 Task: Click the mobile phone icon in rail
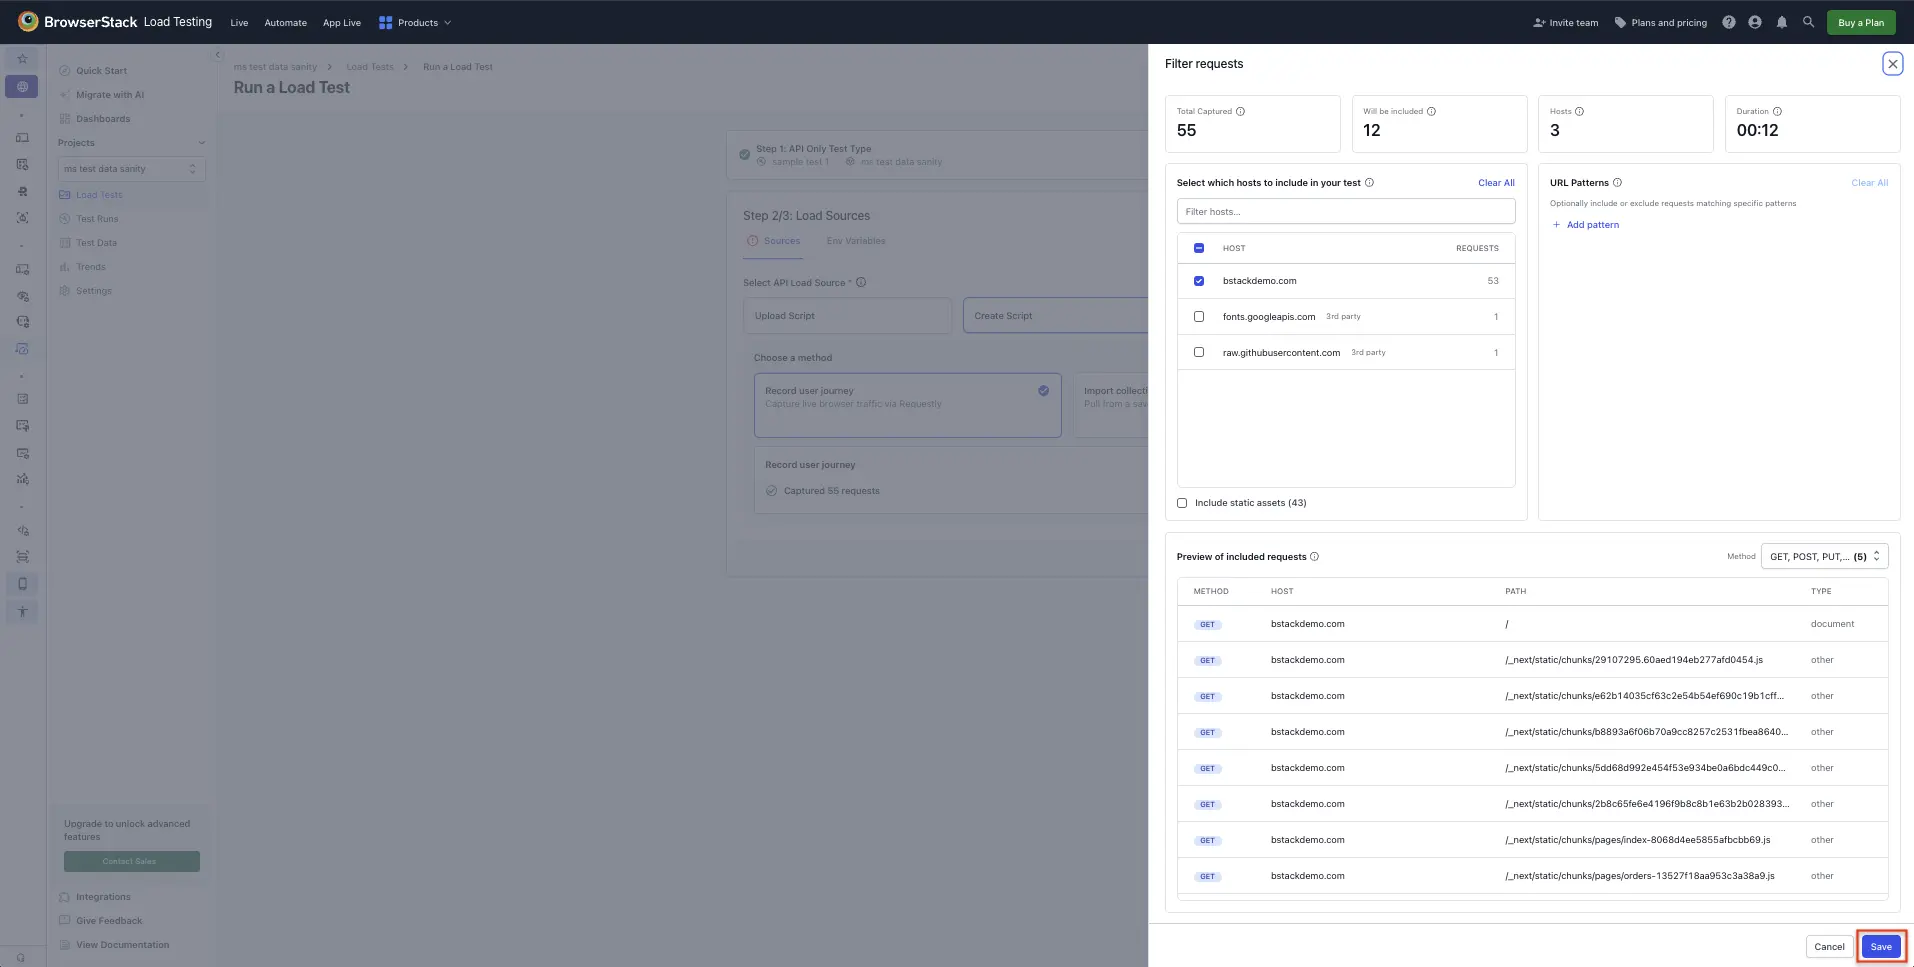[x=22, y=584]
